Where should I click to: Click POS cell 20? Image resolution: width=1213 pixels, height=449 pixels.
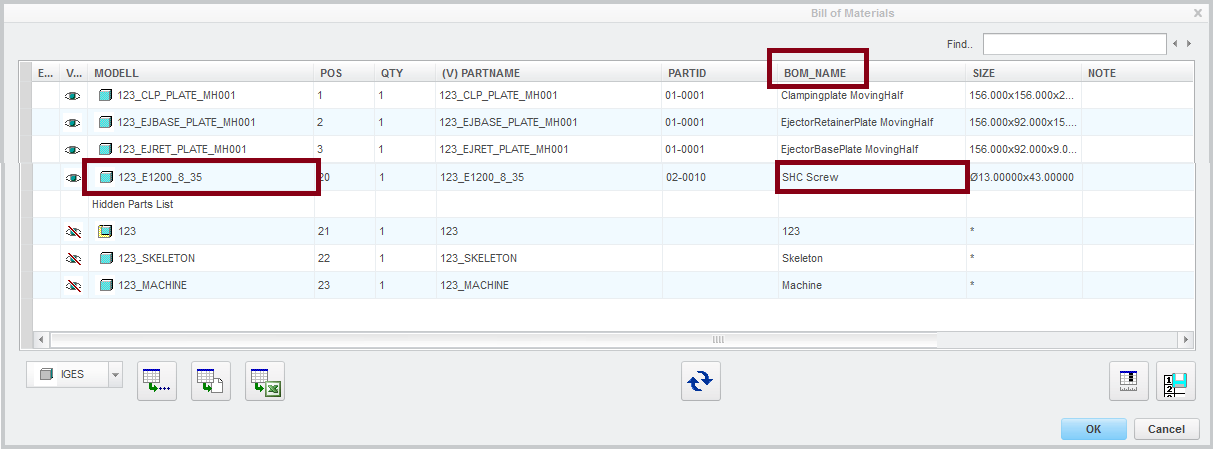(345, 177)
